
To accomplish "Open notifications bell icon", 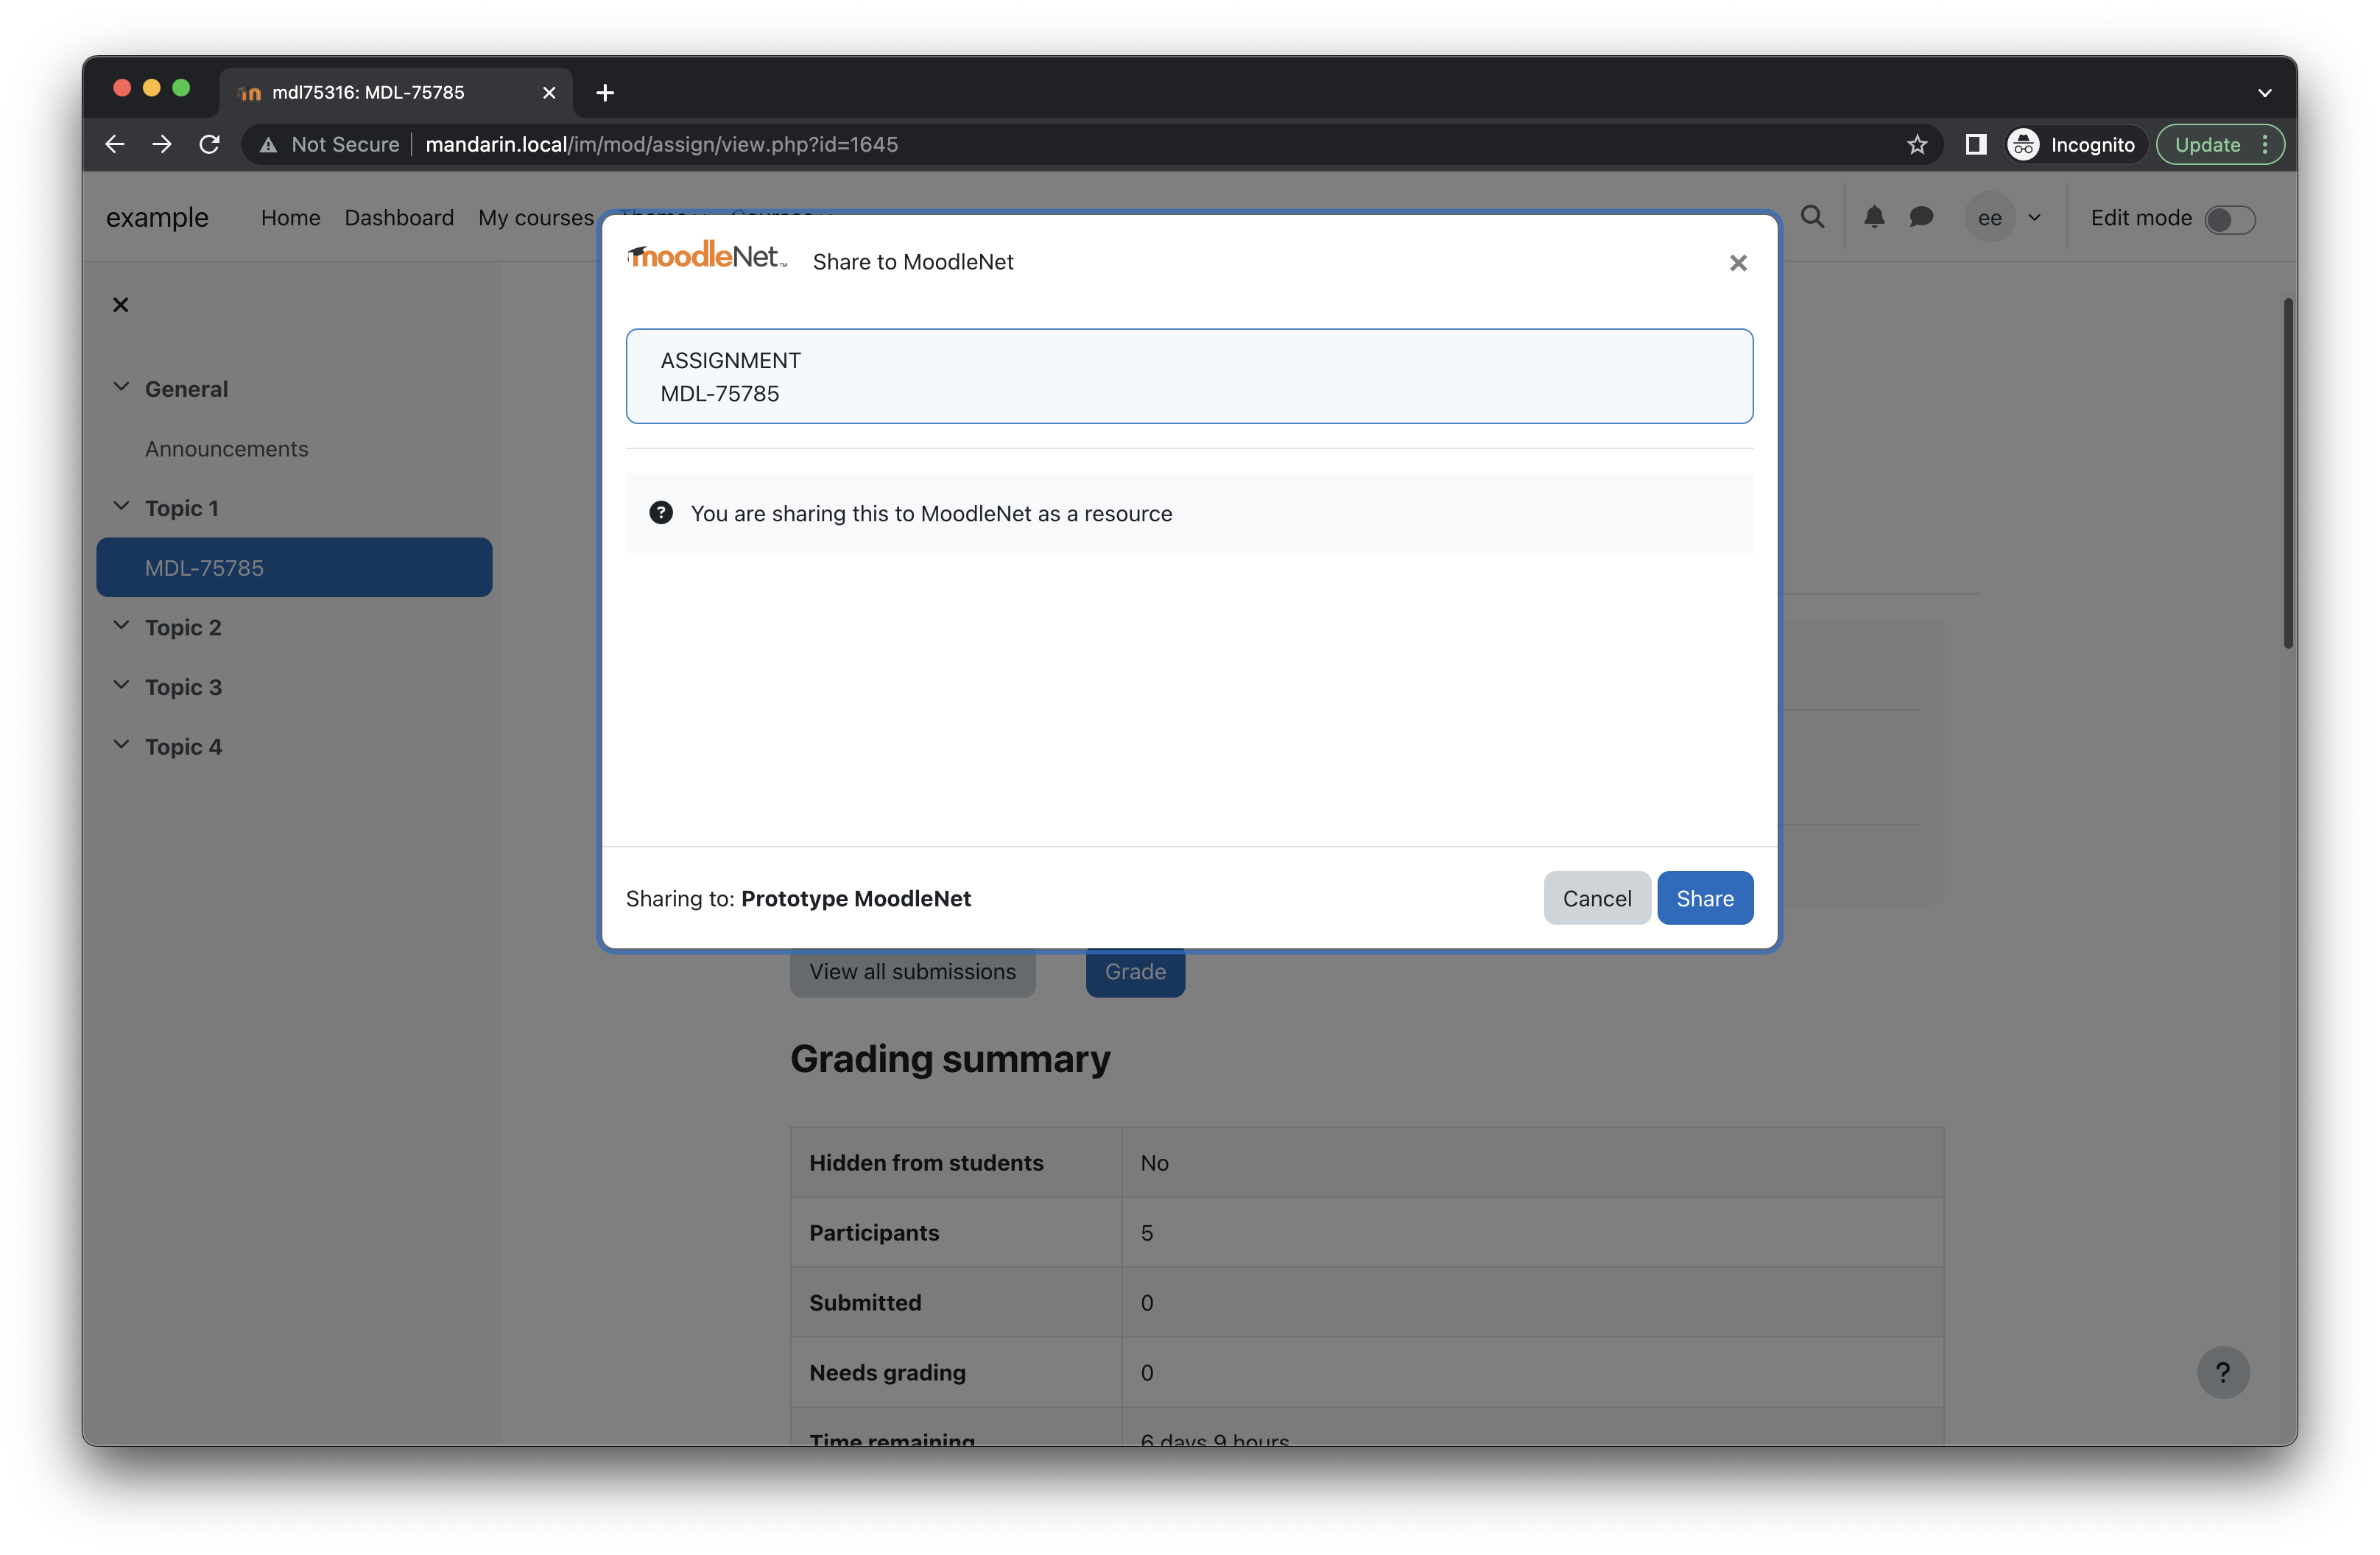I will (x=1874, y=217).
